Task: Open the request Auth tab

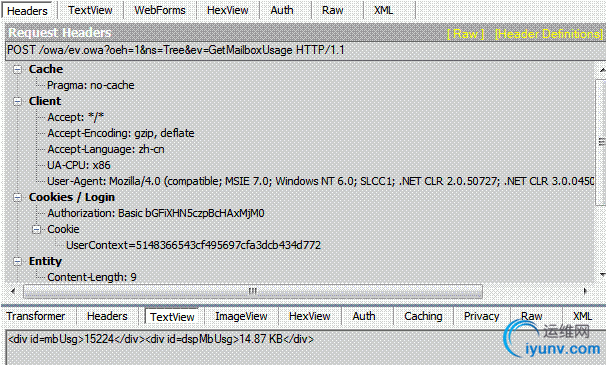Action: point(282,10)
